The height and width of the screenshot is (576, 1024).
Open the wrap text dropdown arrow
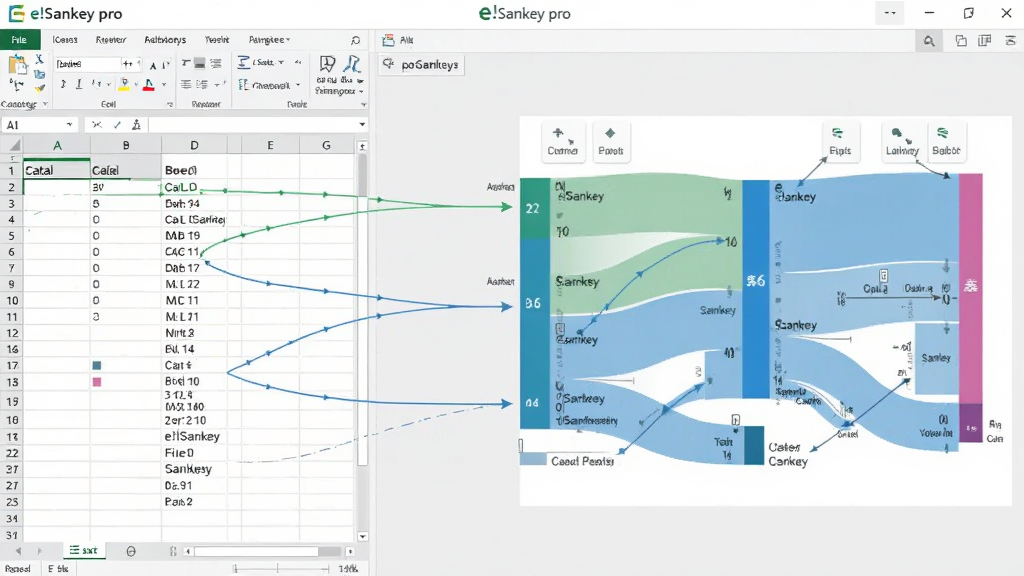click(281, 63)
